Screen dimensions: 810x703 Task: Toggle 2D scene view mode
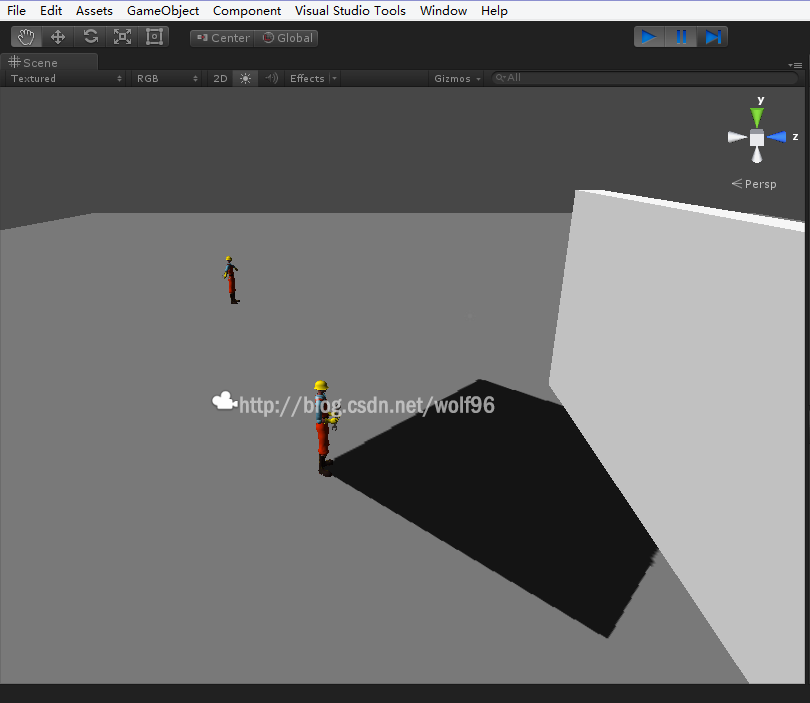pyautogui.click(x=220, y=79)
